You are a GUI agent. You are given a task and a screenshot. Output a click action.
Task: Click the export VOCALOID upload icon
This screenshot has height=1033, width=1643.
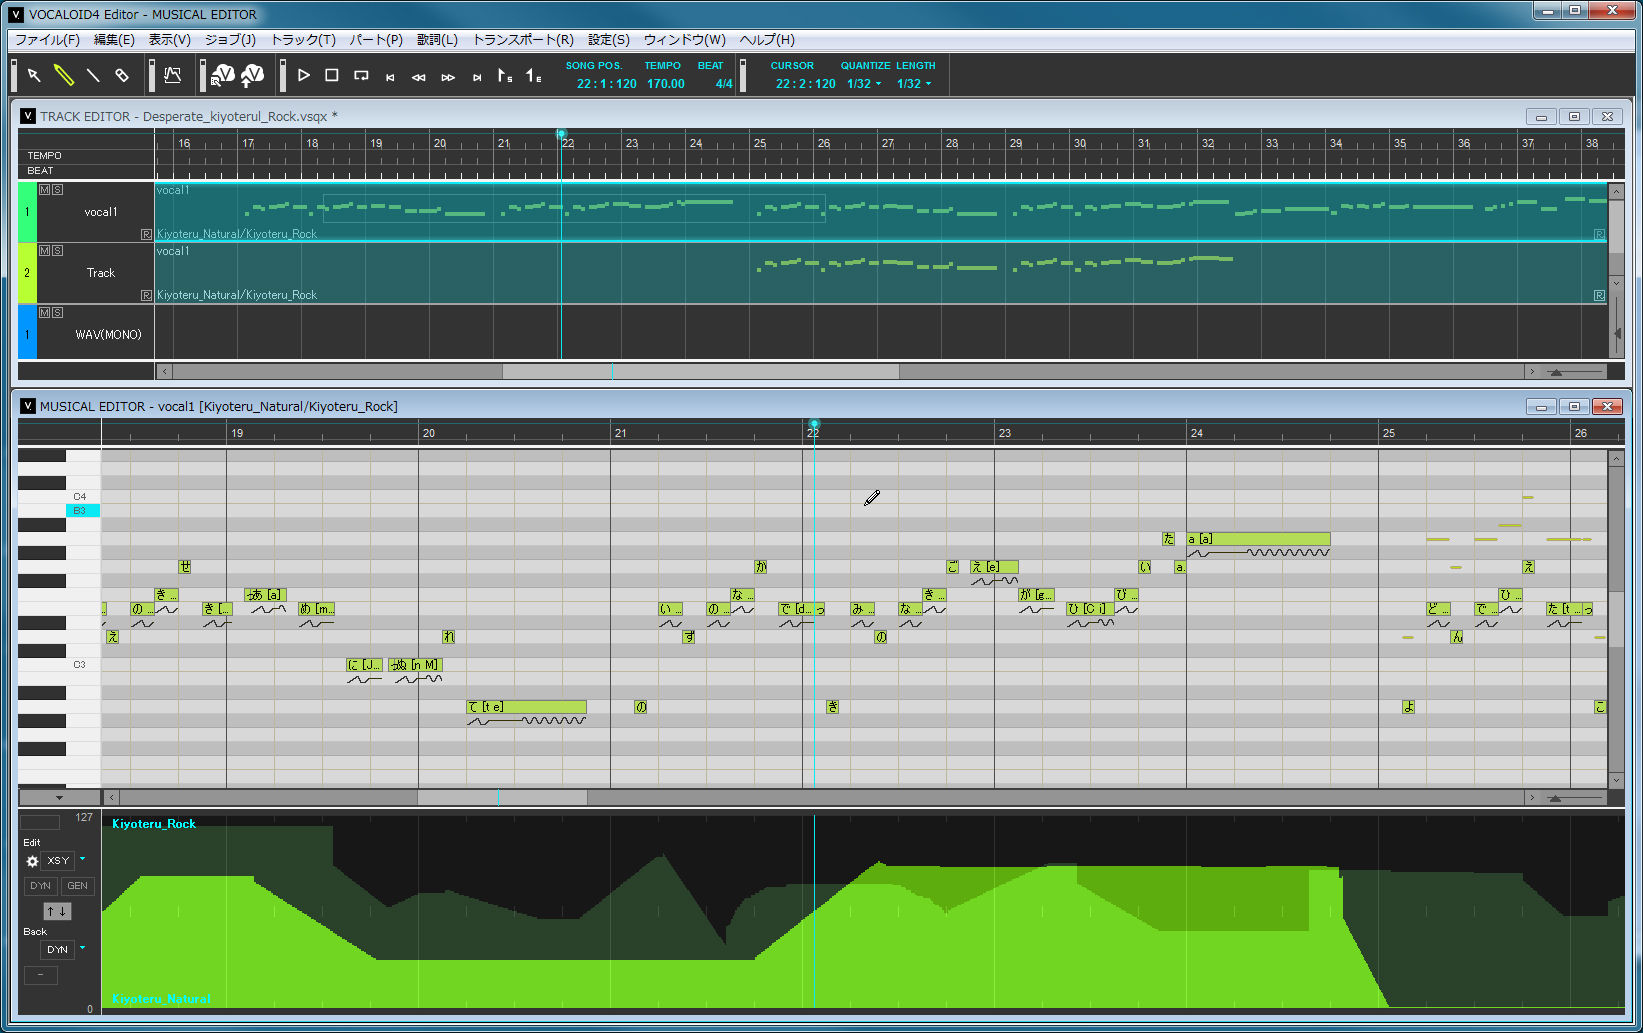[x=253, y=75]
